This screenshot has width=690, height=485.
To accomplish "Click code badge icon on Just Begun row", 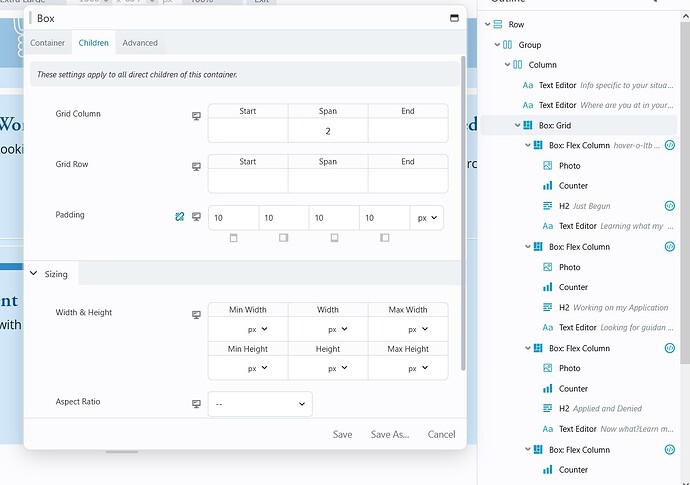I will pyautogui.click(x=669, y=206).
